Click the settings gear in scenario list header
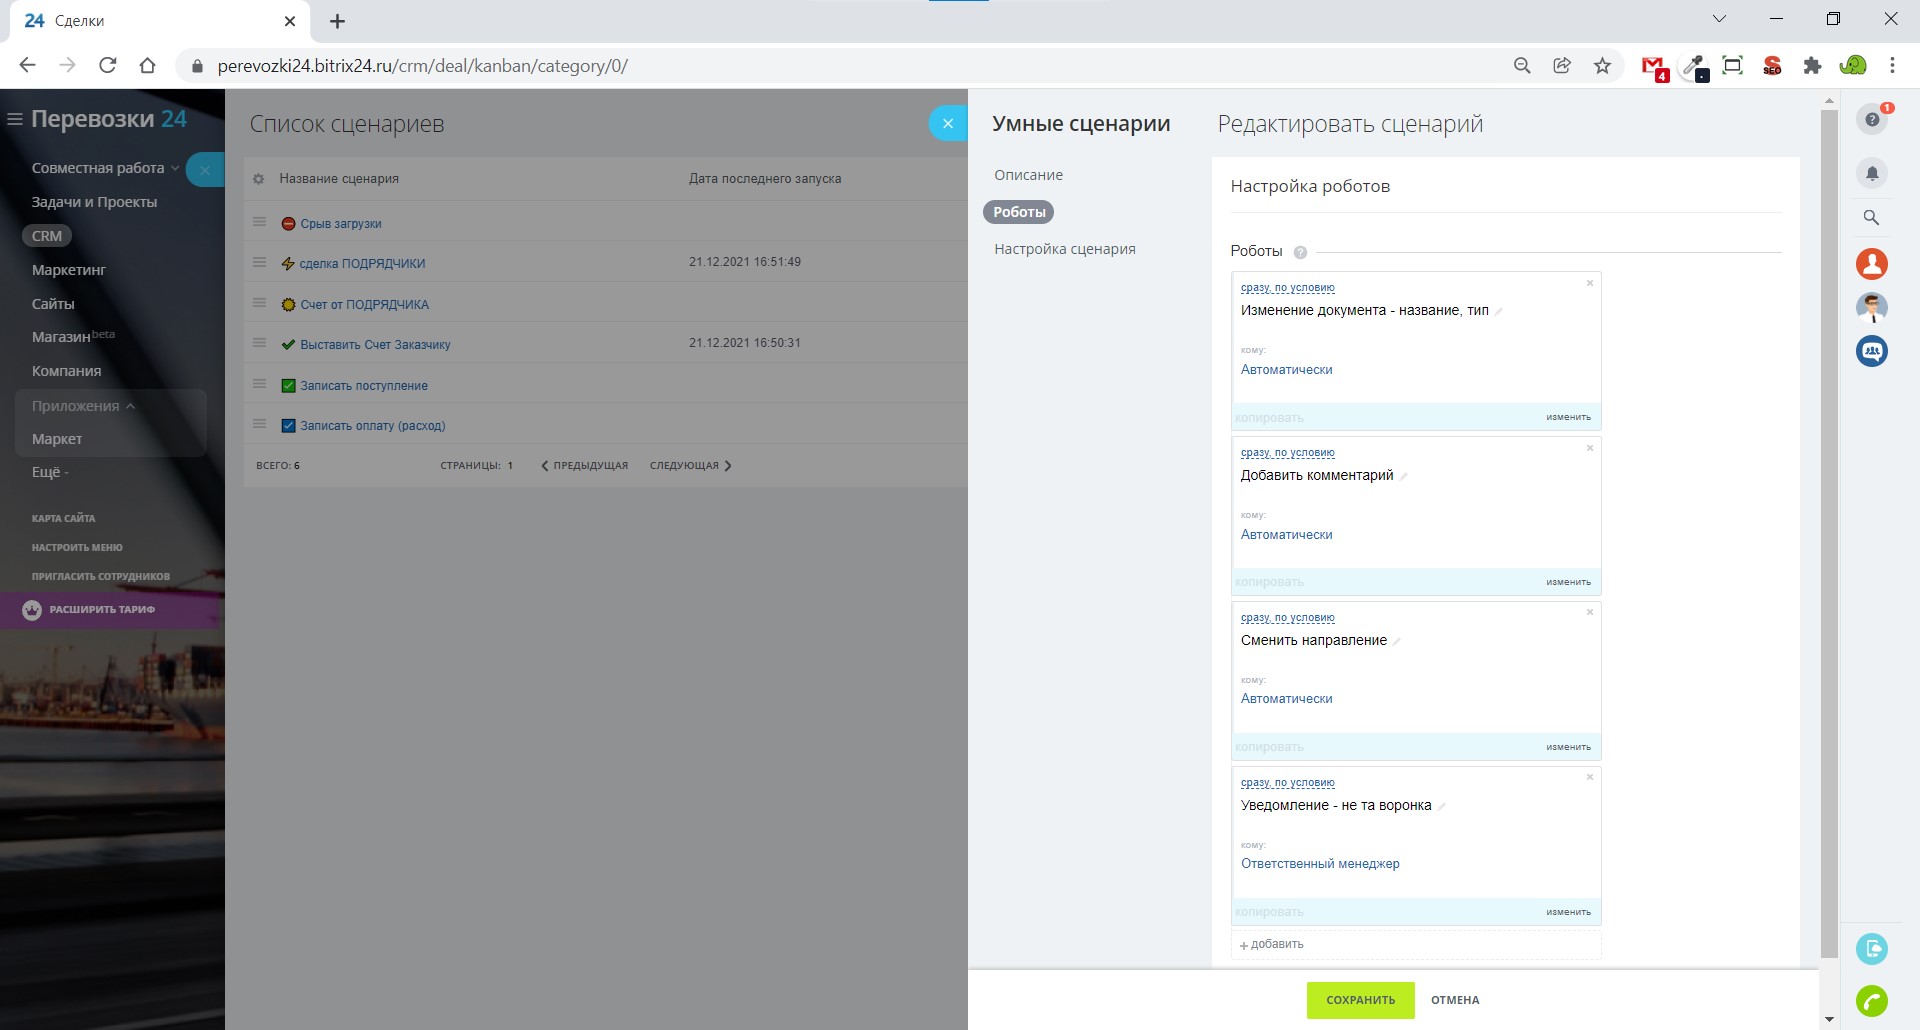This screenshot has width=1920, height=1030. pos(259,179)
